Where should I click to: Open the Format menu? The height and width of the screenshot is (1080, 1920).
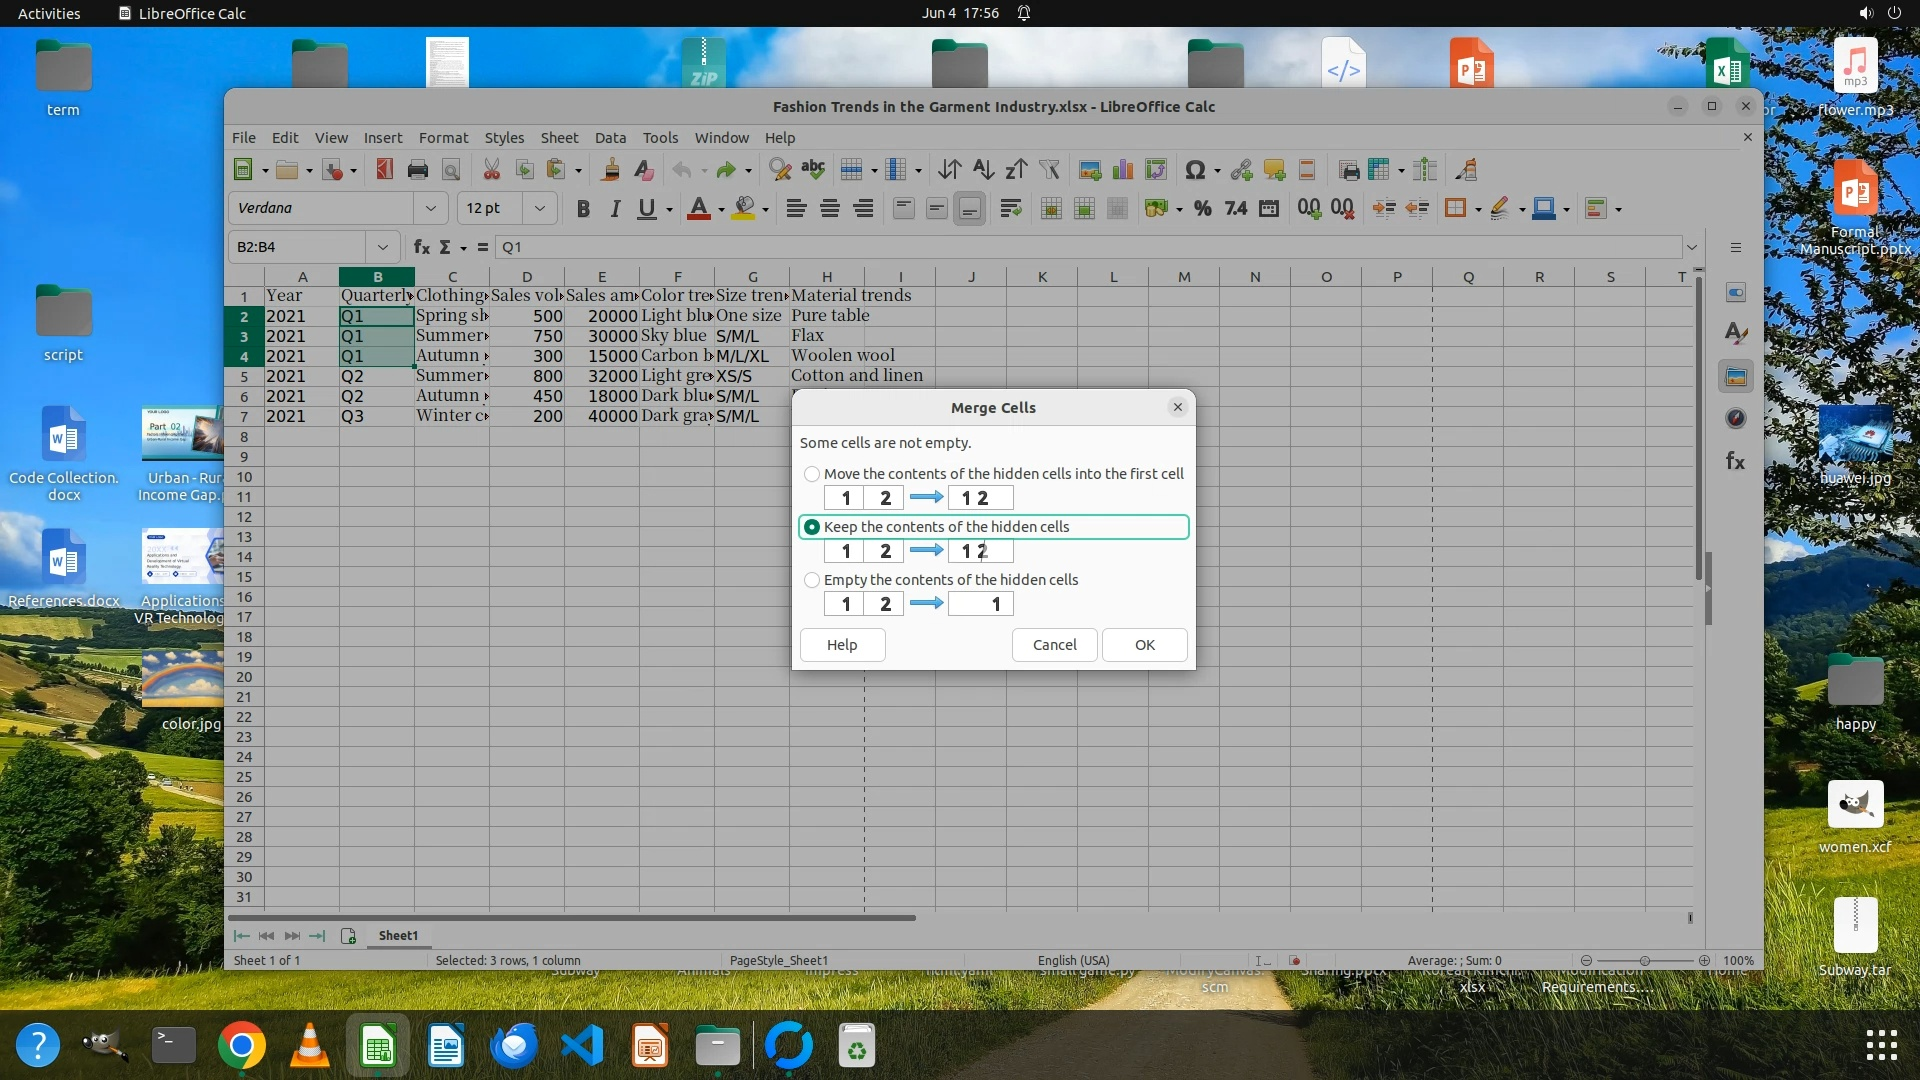[443, 138]
